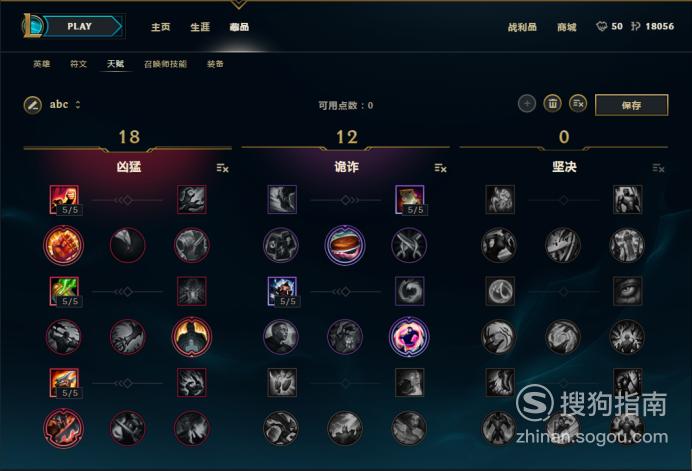Click the 保存 save button
692x471 pixels.
click(632, 105)
